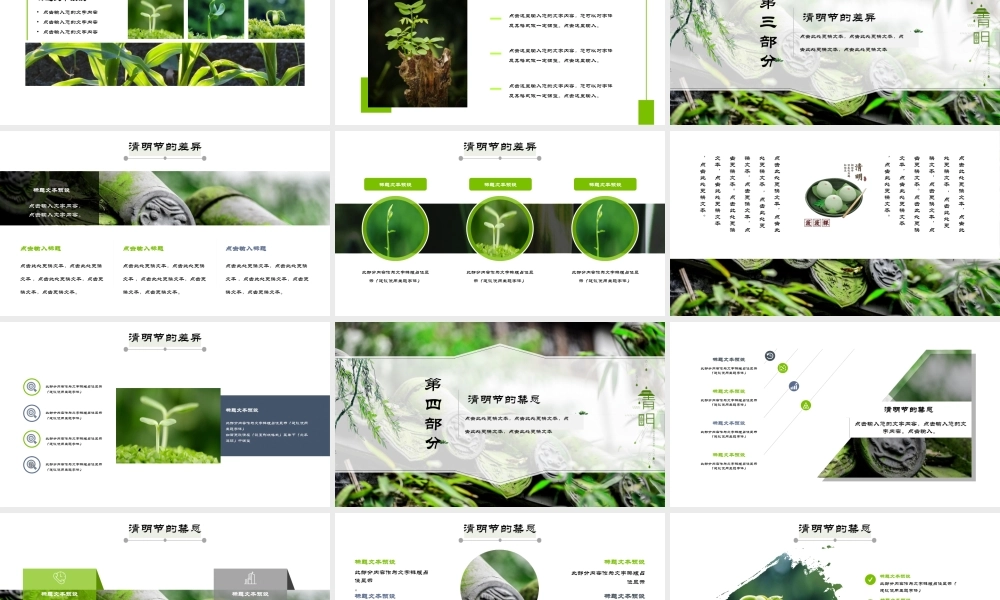
Task: Click the red seal stamp under dumplings bowl
Action: [817, 223]
